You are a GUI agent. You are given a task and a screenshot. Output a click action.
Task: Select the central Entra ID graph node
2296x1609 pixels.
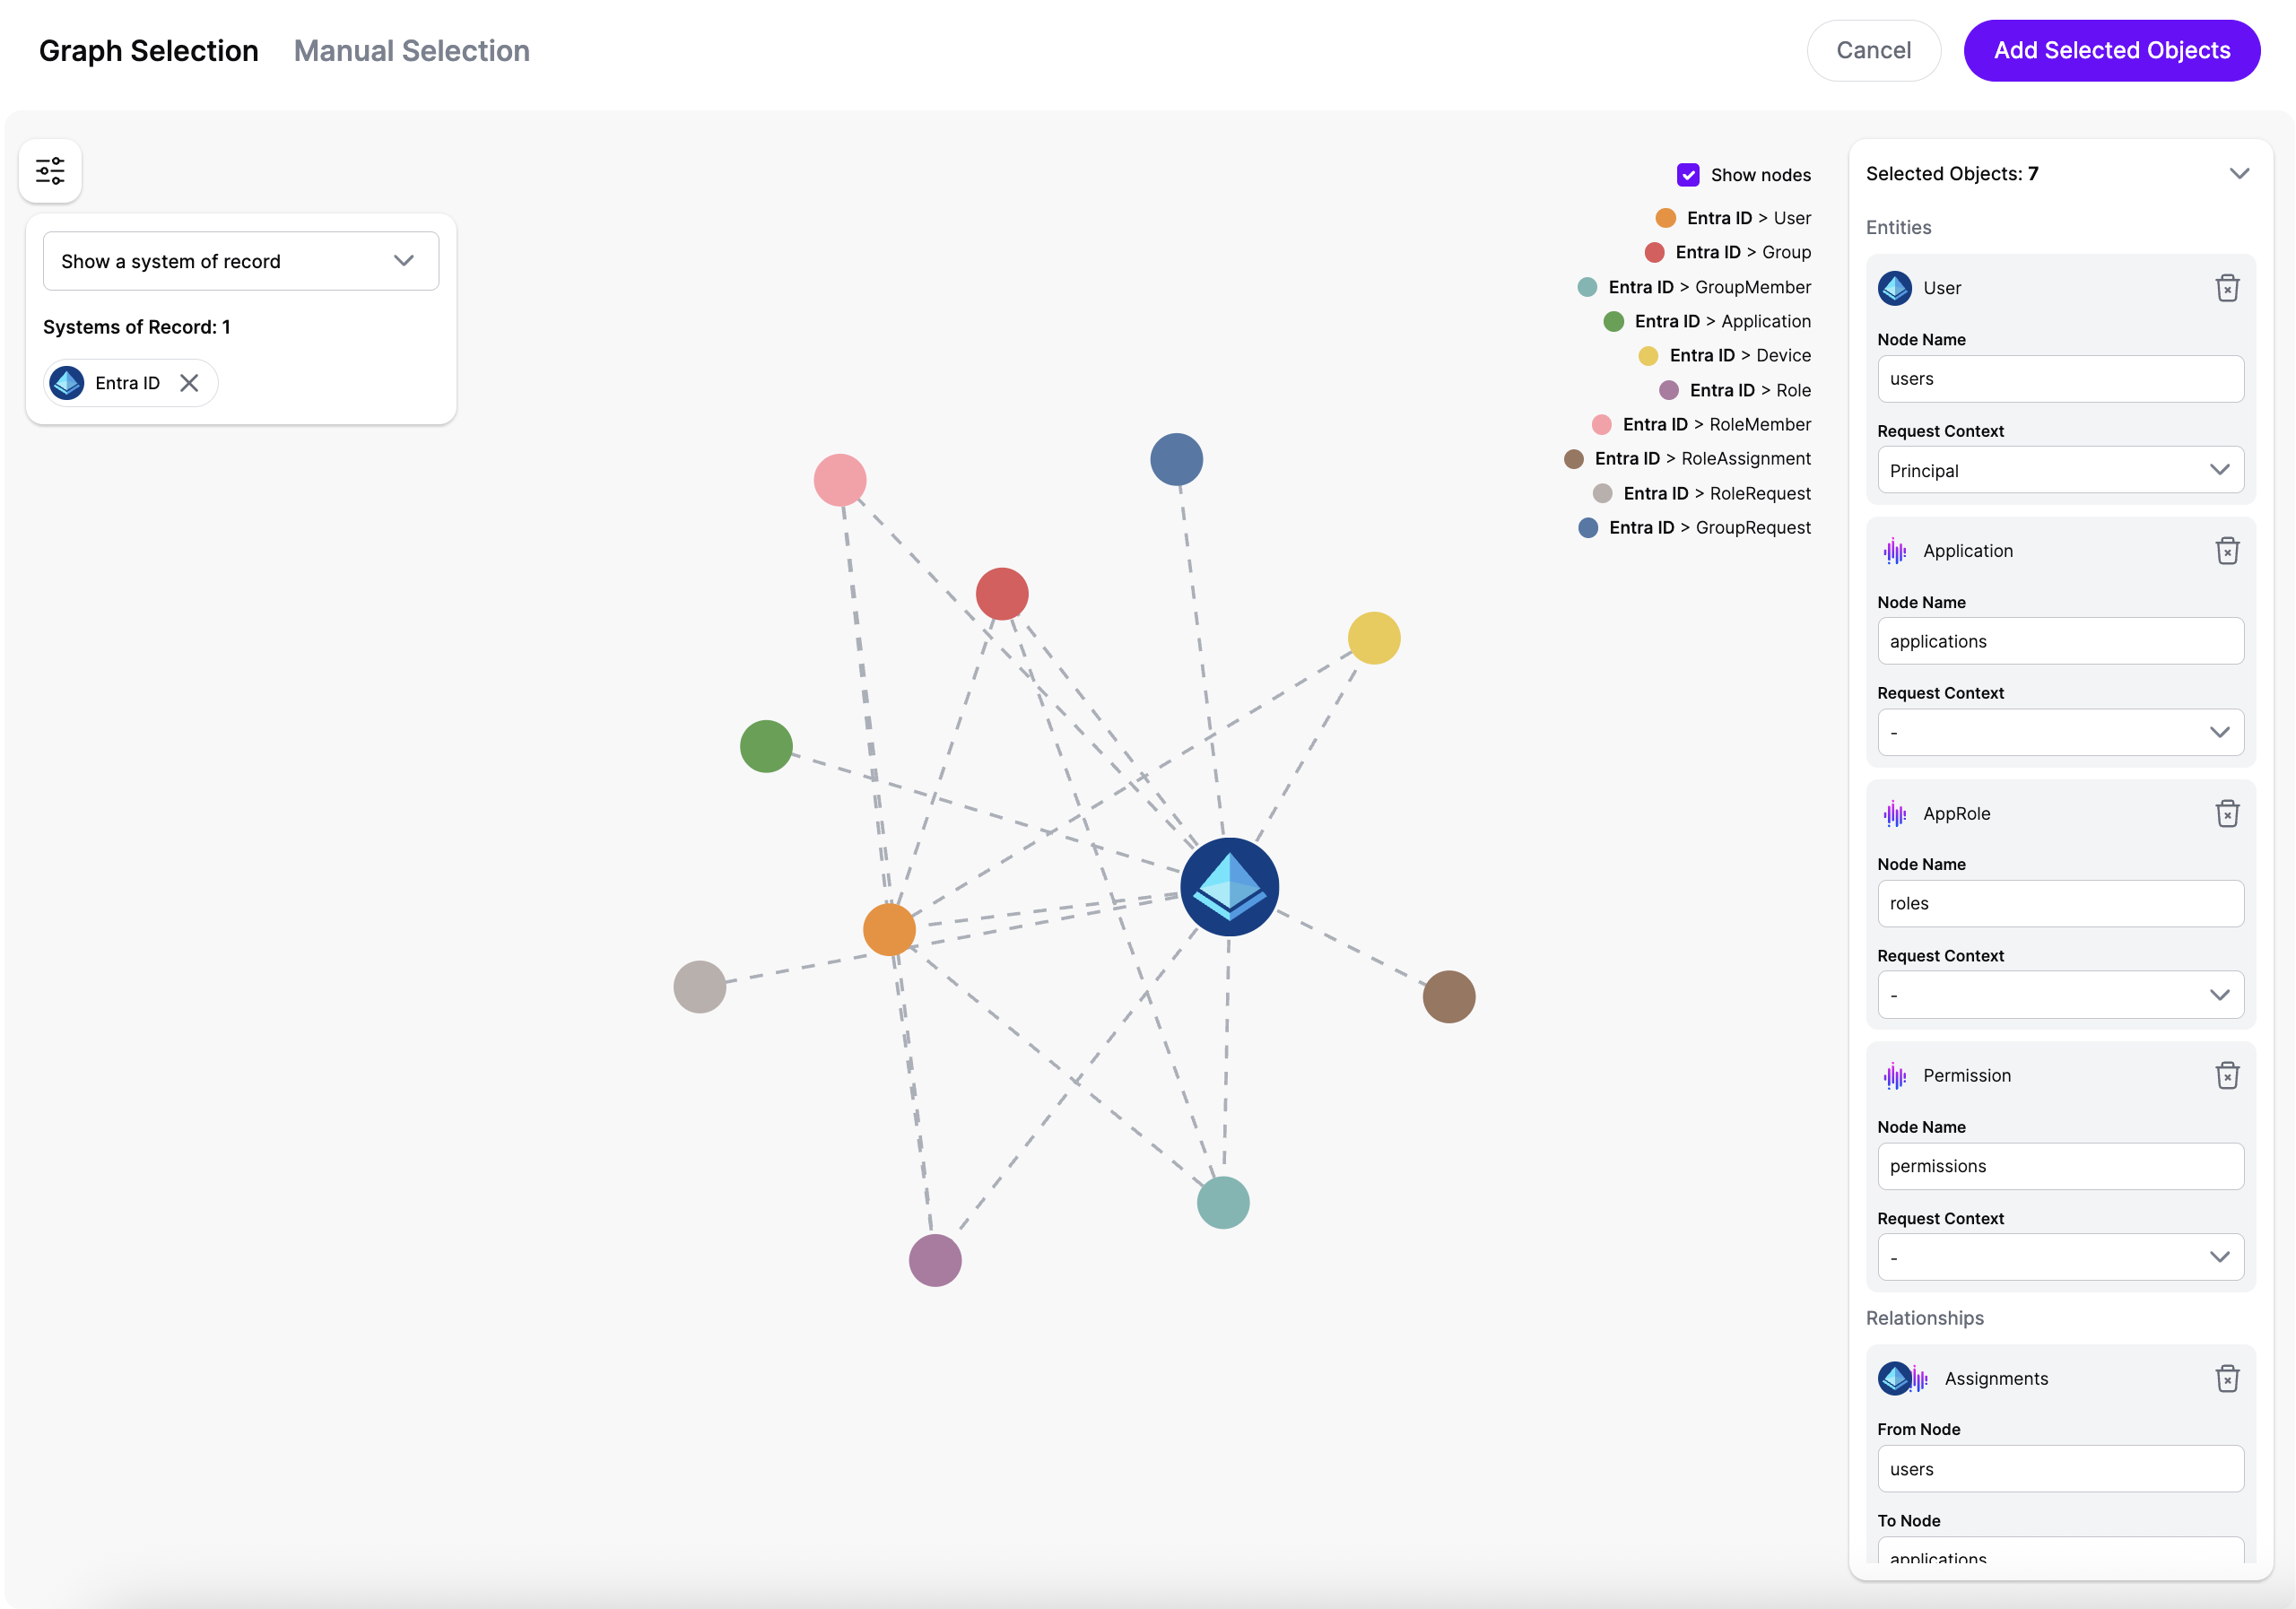1229,887
